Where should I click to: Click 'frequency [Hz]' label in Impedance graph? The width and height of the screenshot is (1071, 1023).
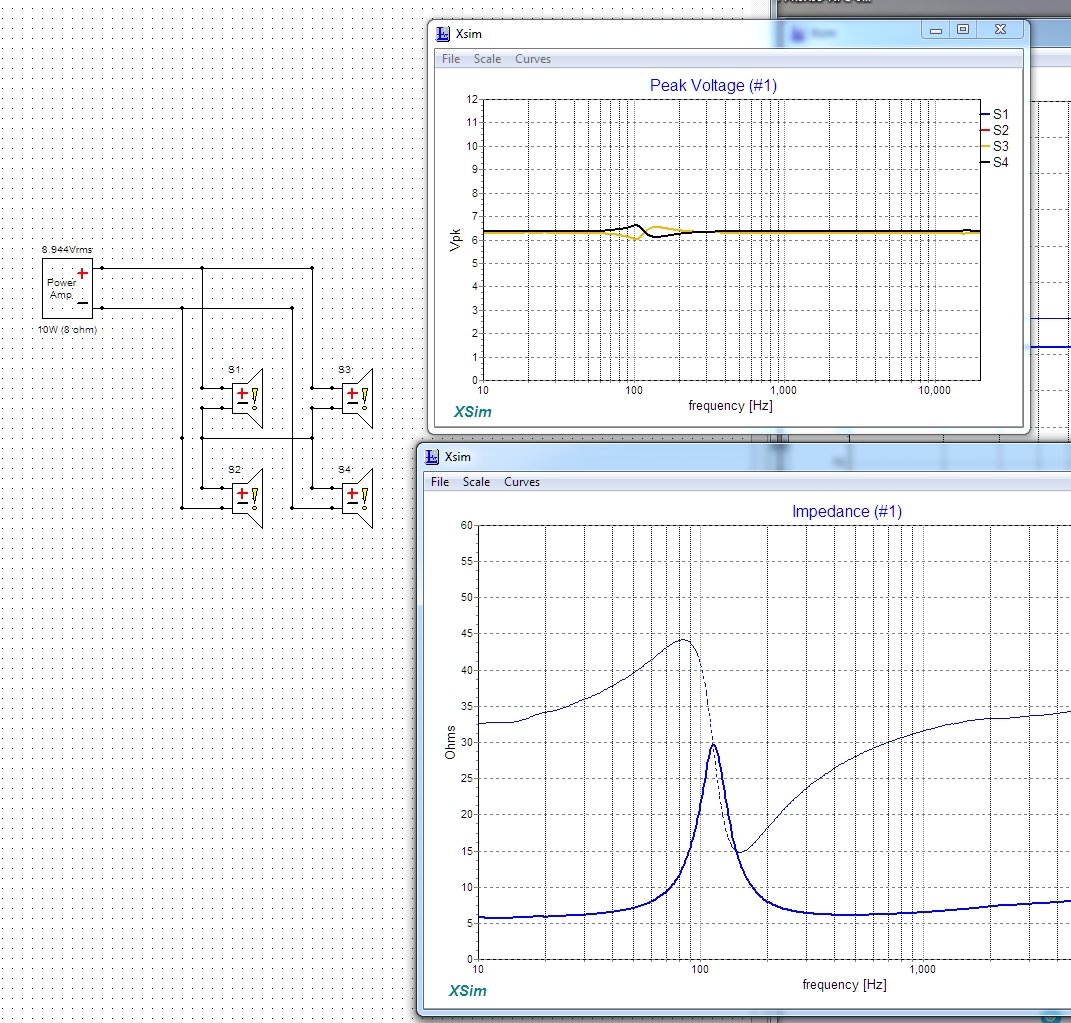(x=844, y=985)
